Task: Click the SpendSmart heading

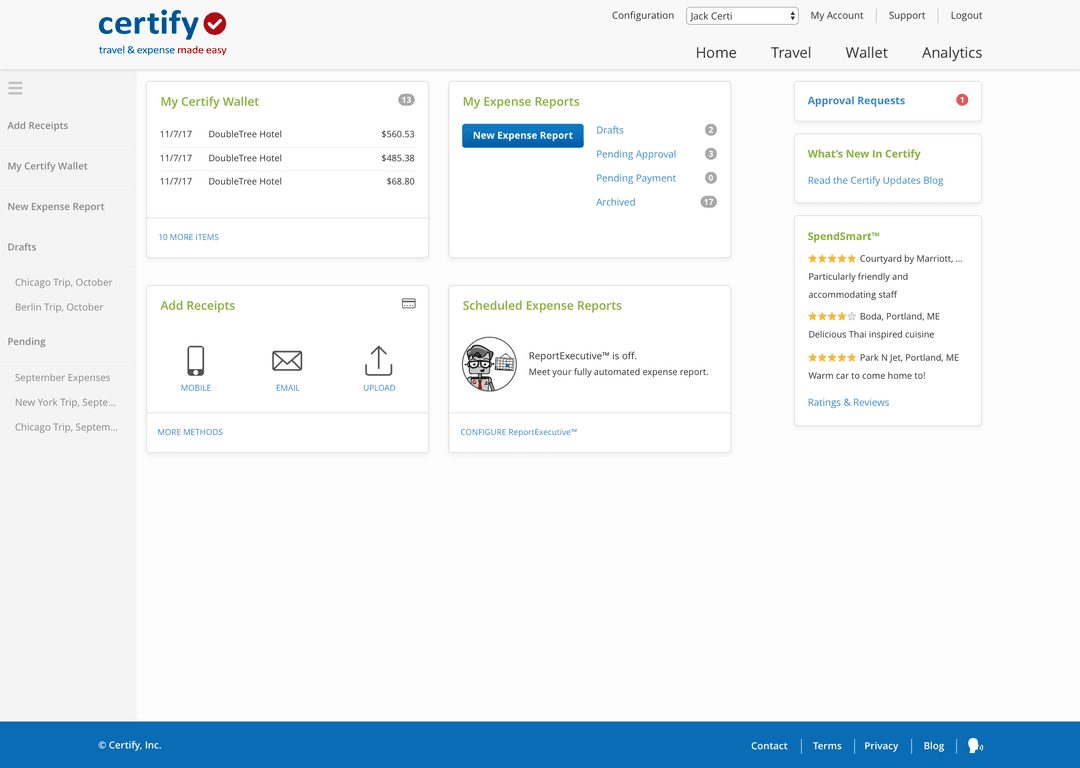Action: pyautogui.click(x=843, y=236)
